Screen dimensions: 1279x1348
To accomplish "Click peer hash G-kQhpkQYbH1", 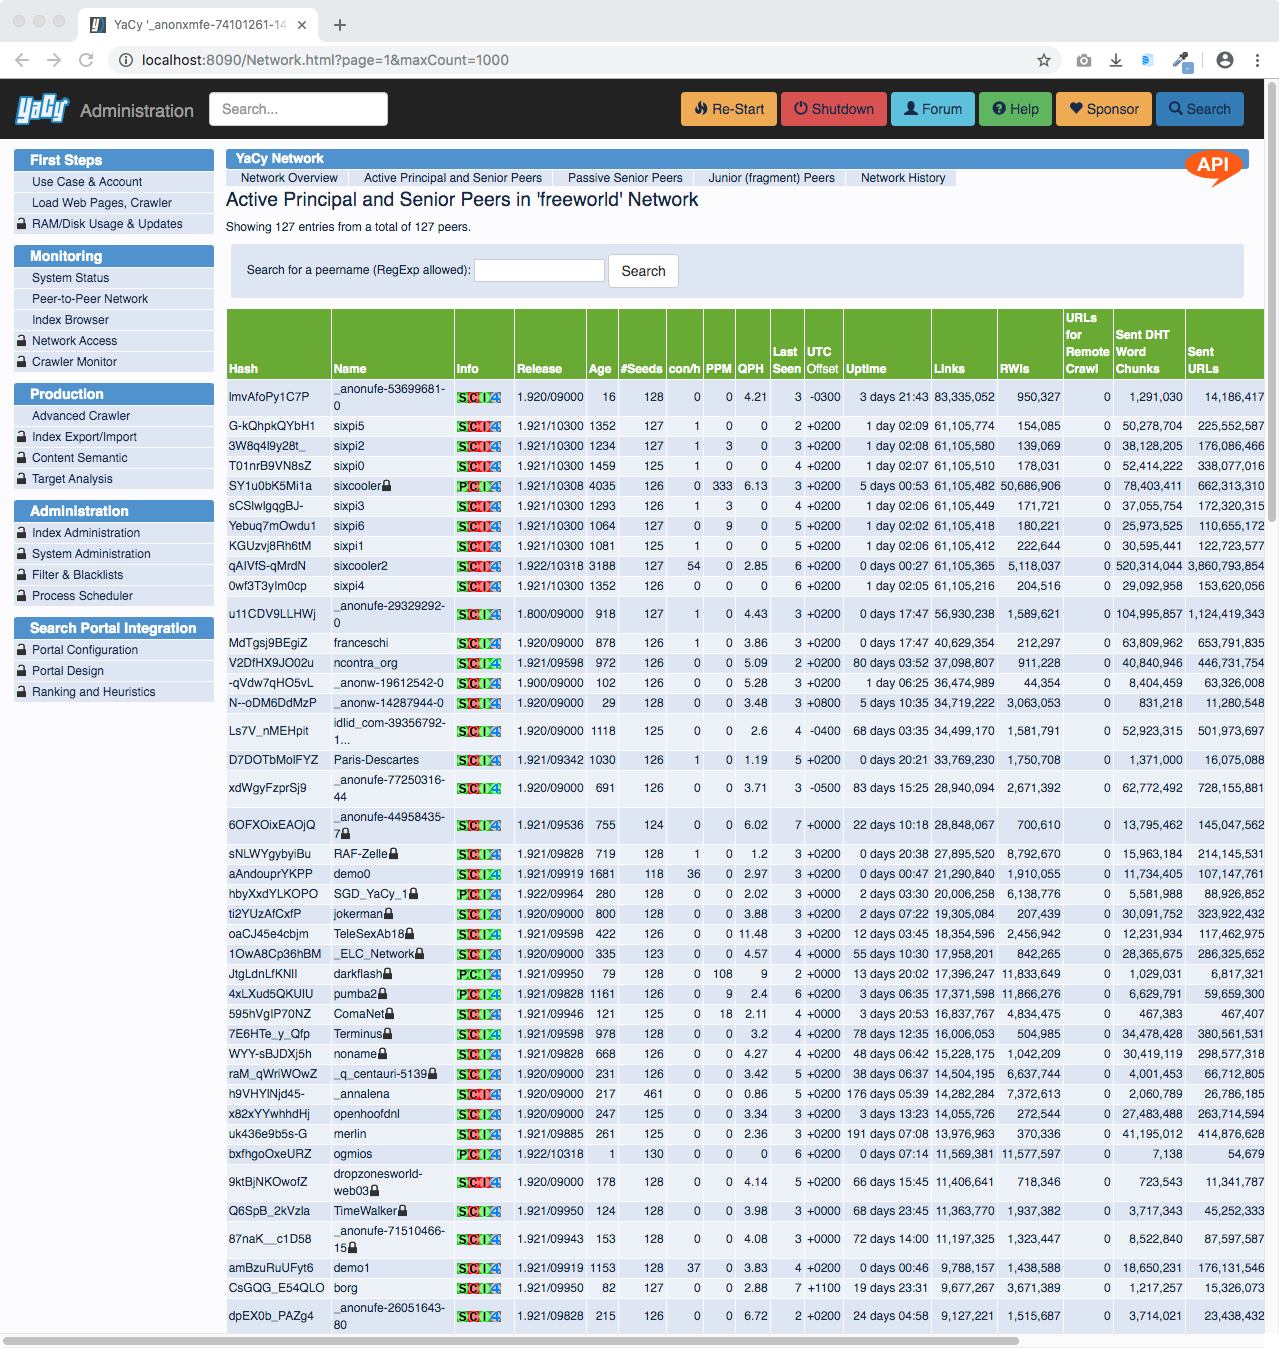I will click(x=272, y=426).
